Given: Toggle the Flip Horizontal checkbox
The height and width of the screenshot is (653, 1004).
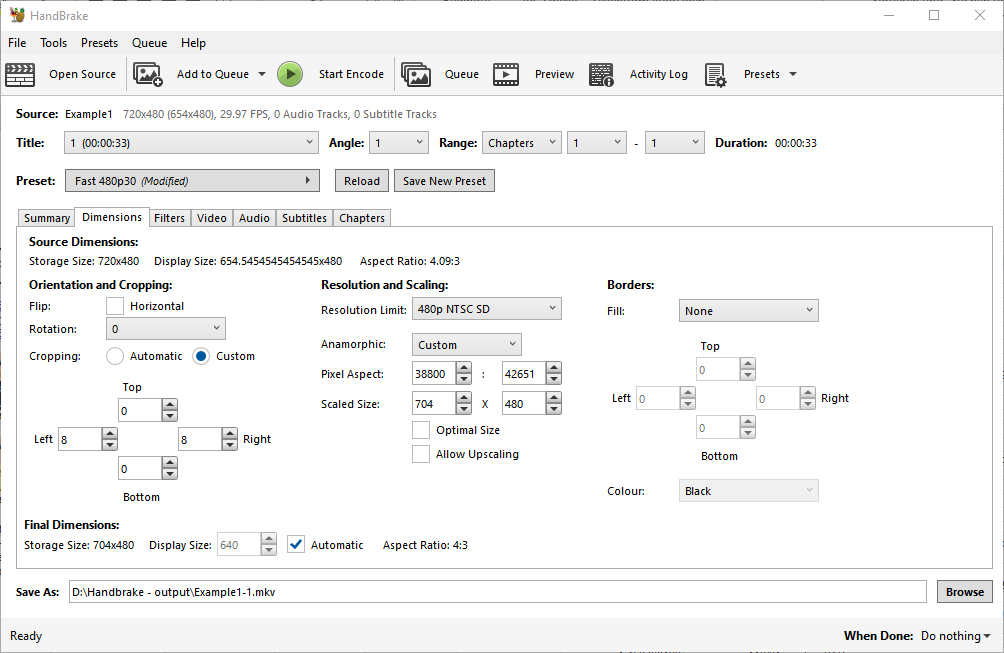Looking at the screenshot, I should pyautogui.click(x=115, y=306).
